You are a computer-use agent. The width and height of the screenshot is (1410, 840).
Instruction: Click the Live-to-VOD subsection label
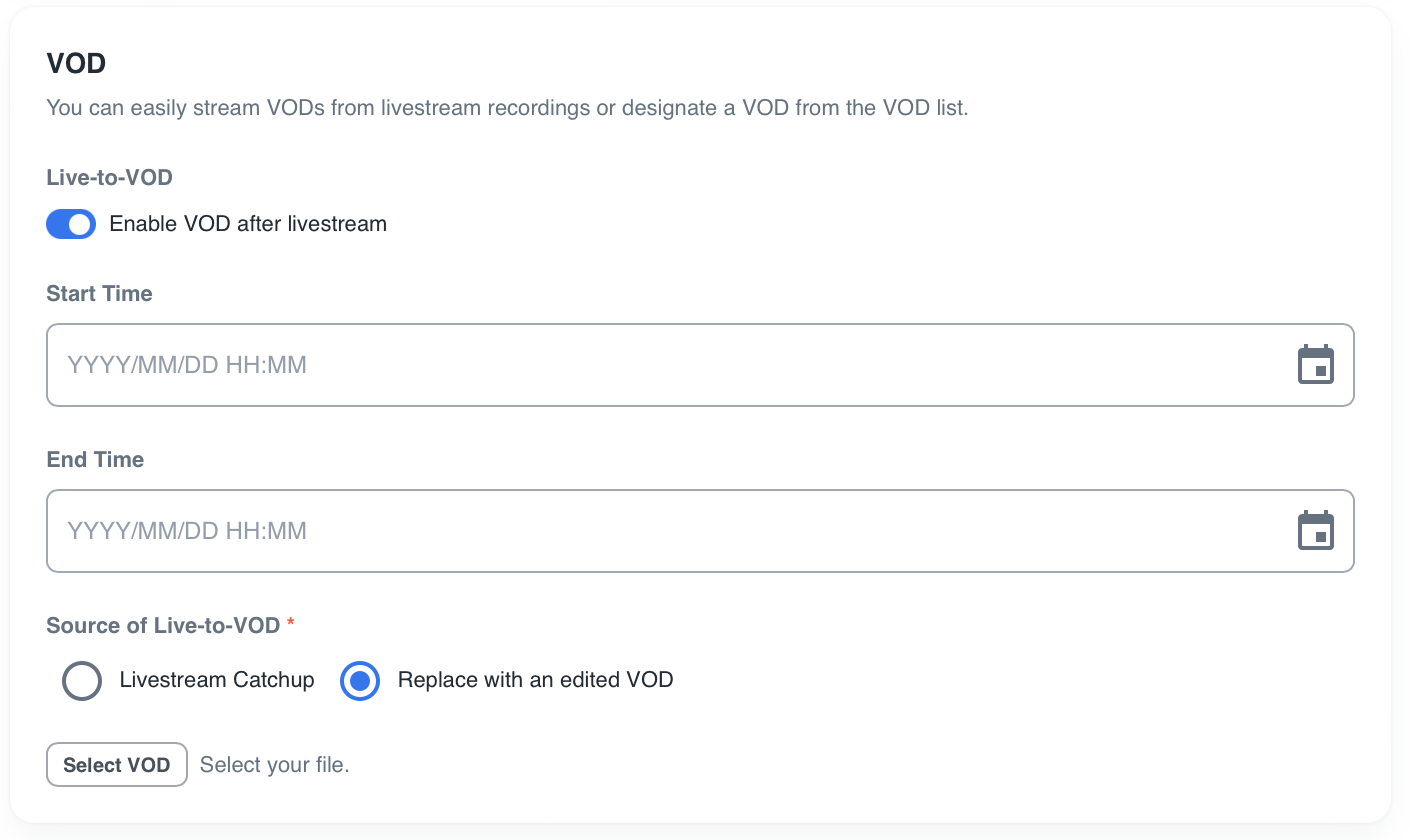point(109,178)
